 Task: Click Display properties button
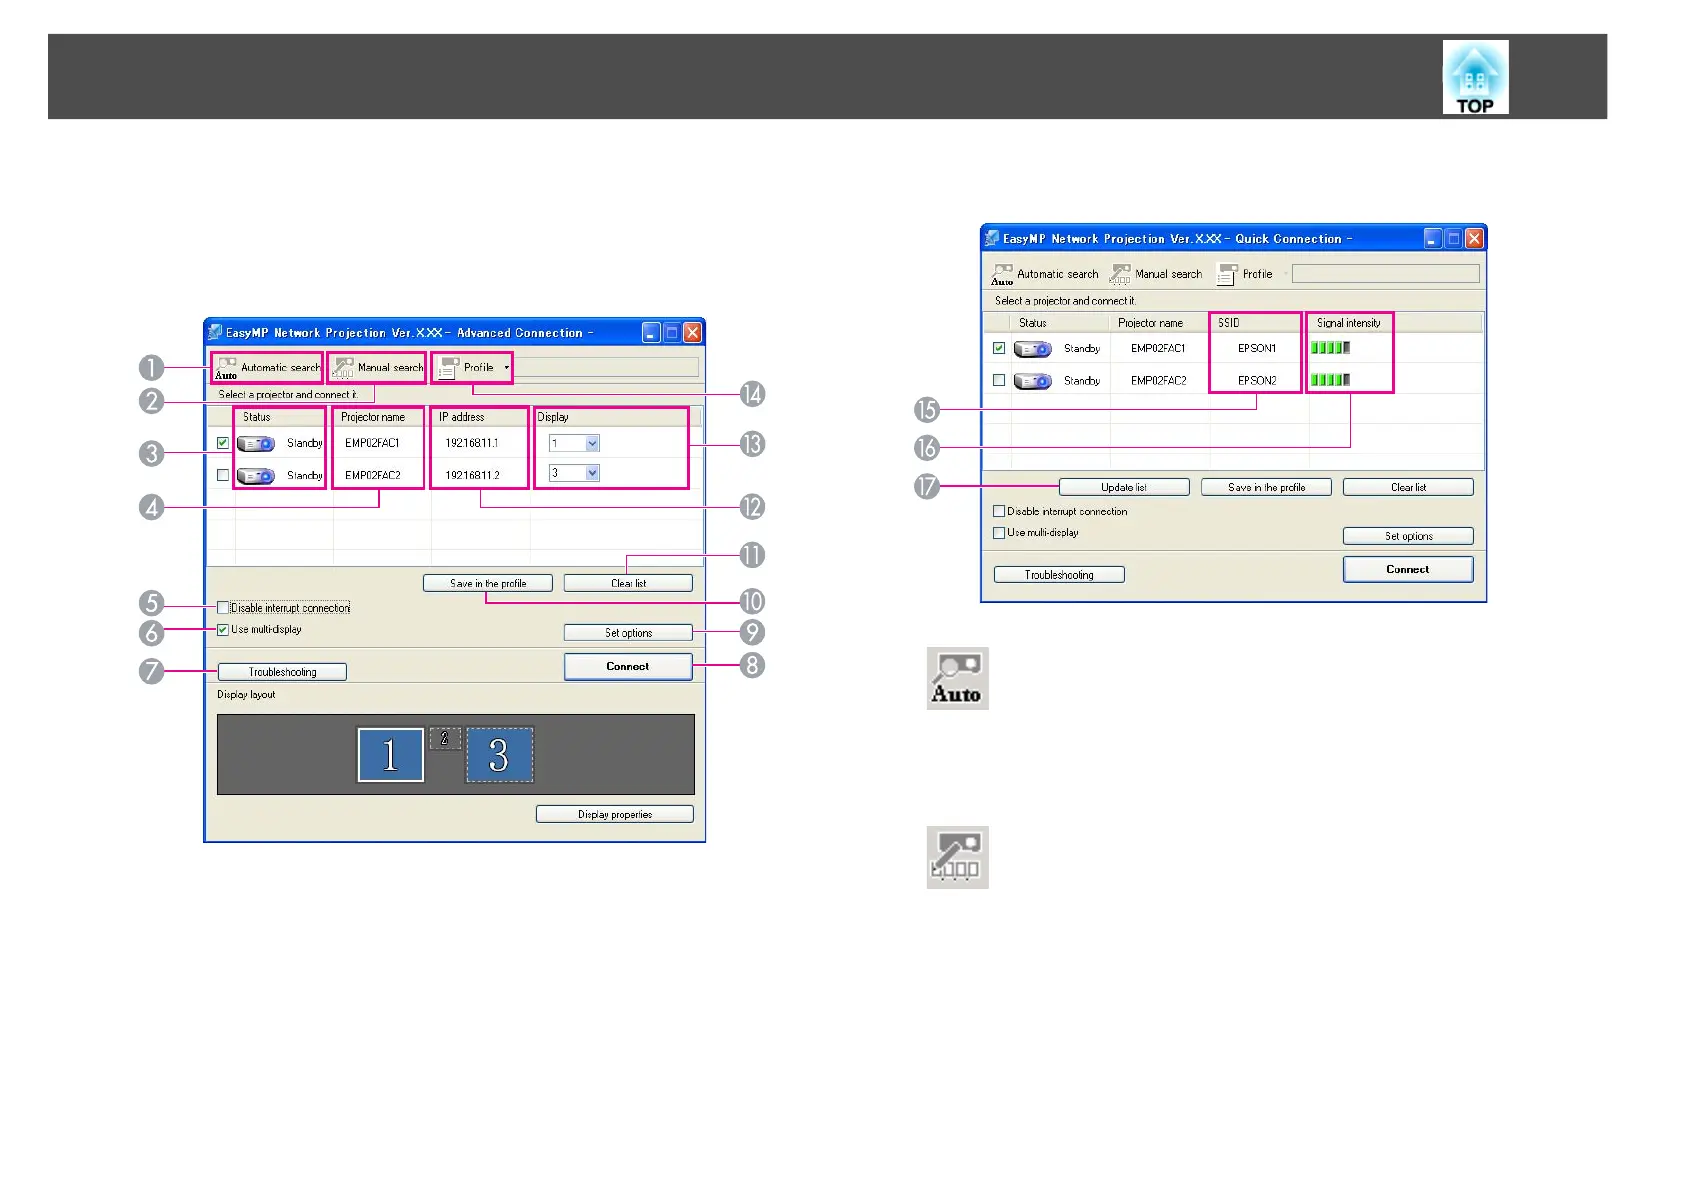[615, 814]
